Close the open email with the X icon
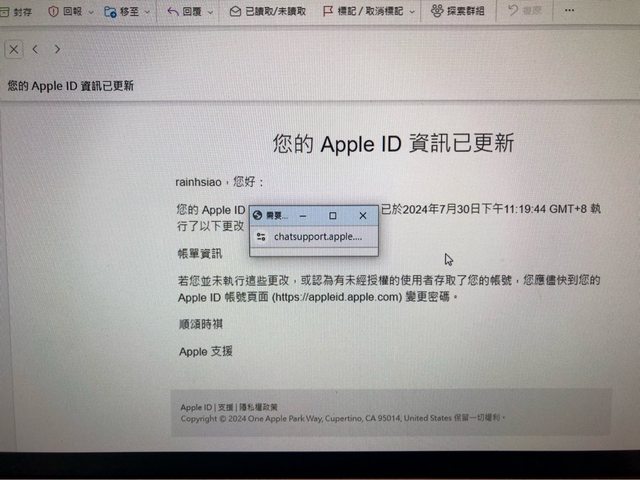 click(x=13, y=49)
